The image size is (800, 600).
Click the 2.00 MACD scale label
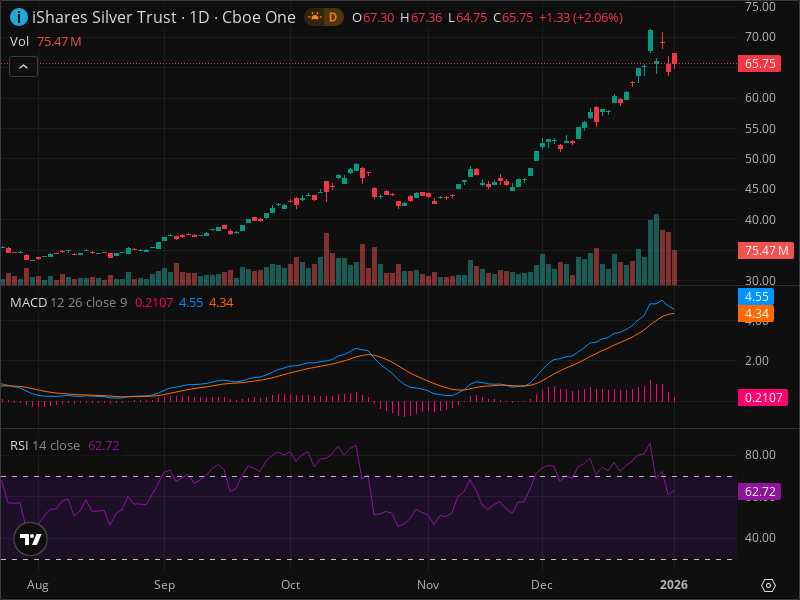point(757,361)
